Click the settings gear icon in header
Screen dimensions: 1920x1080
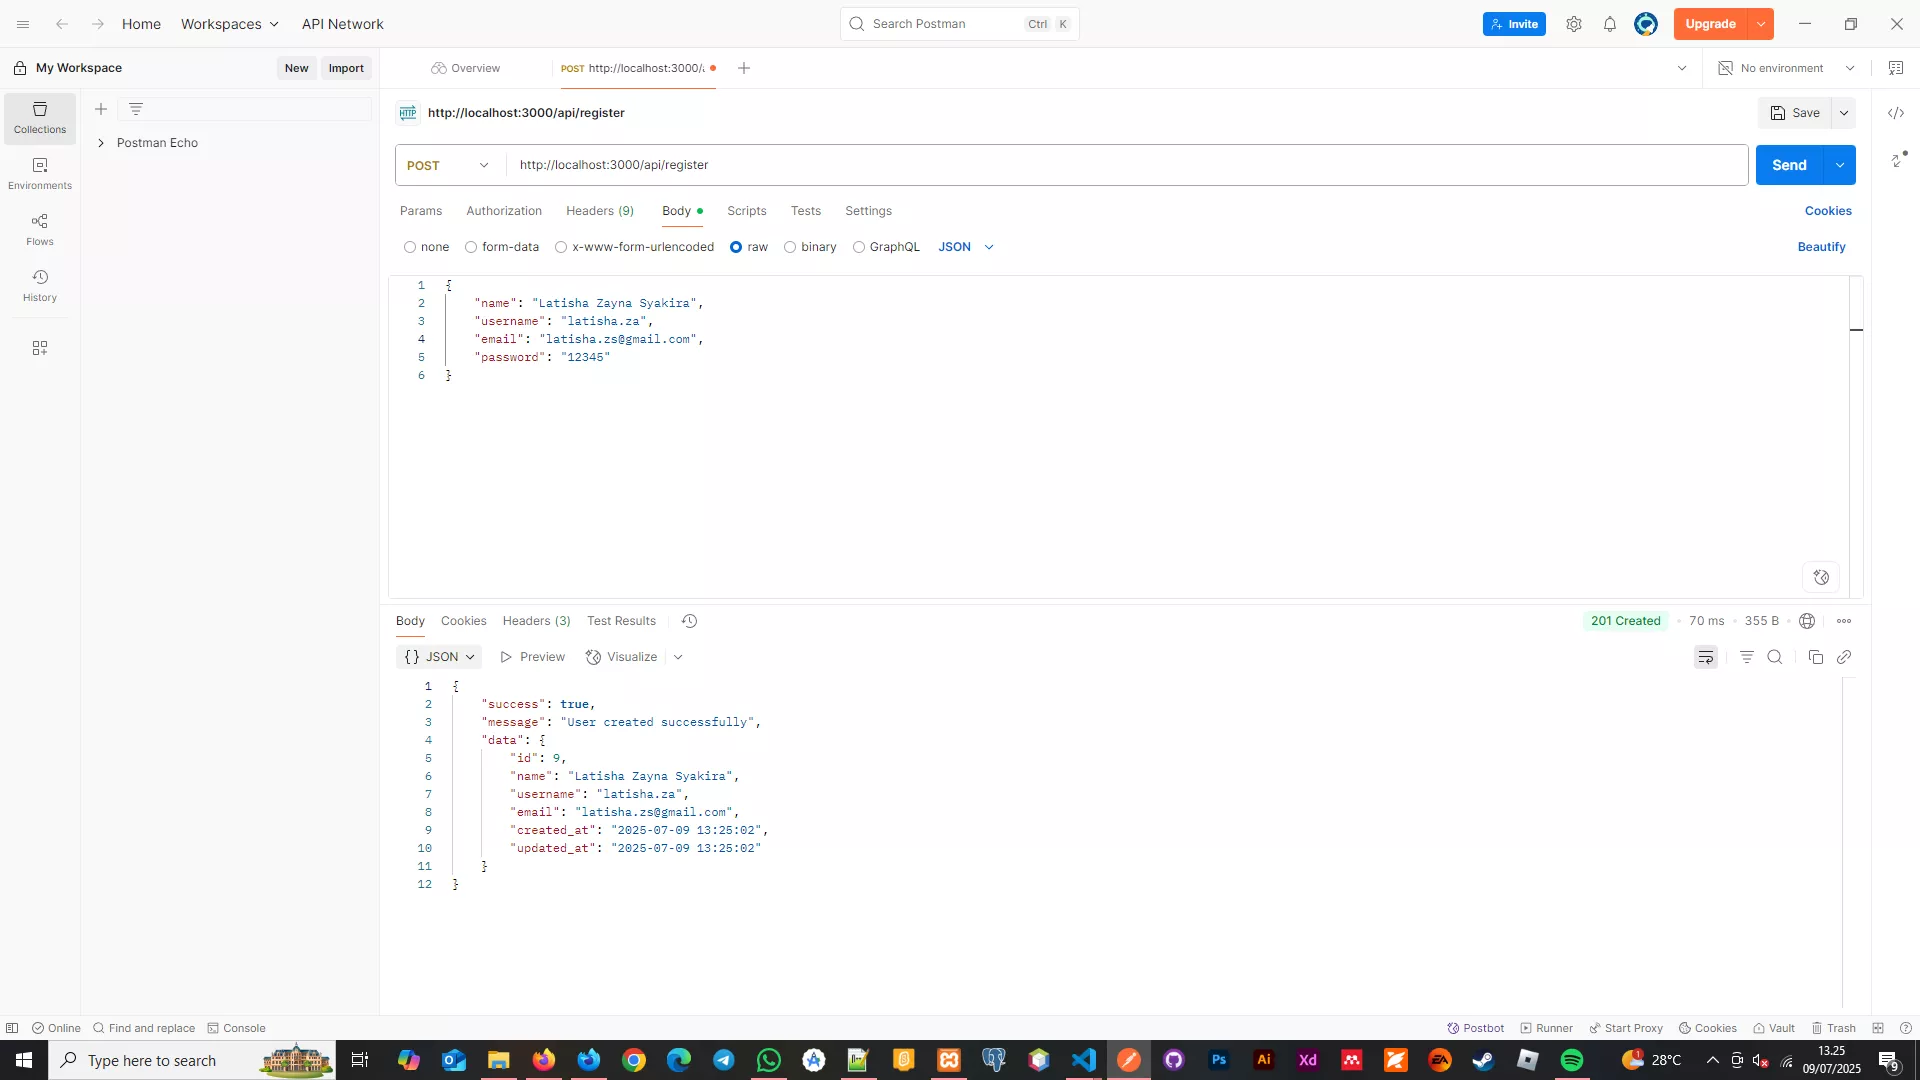(1574, 24)
